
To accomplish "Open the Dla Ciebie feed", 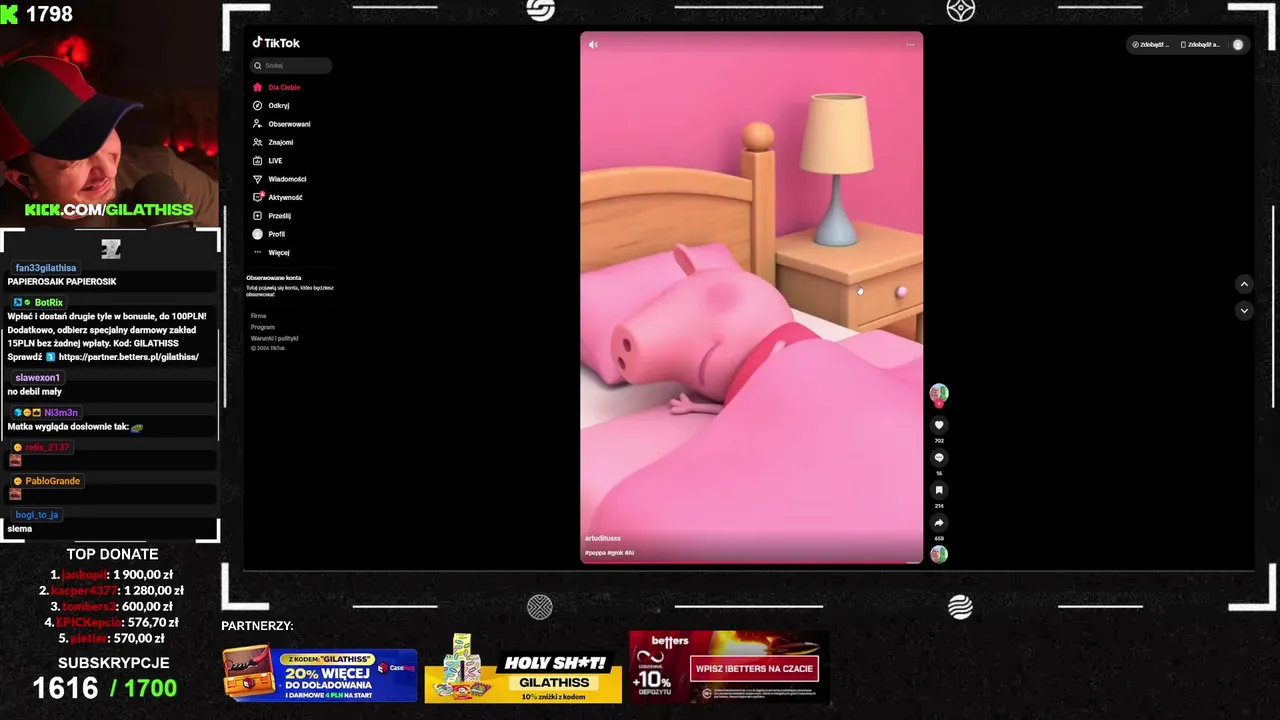I will click(x=277, y=87).
